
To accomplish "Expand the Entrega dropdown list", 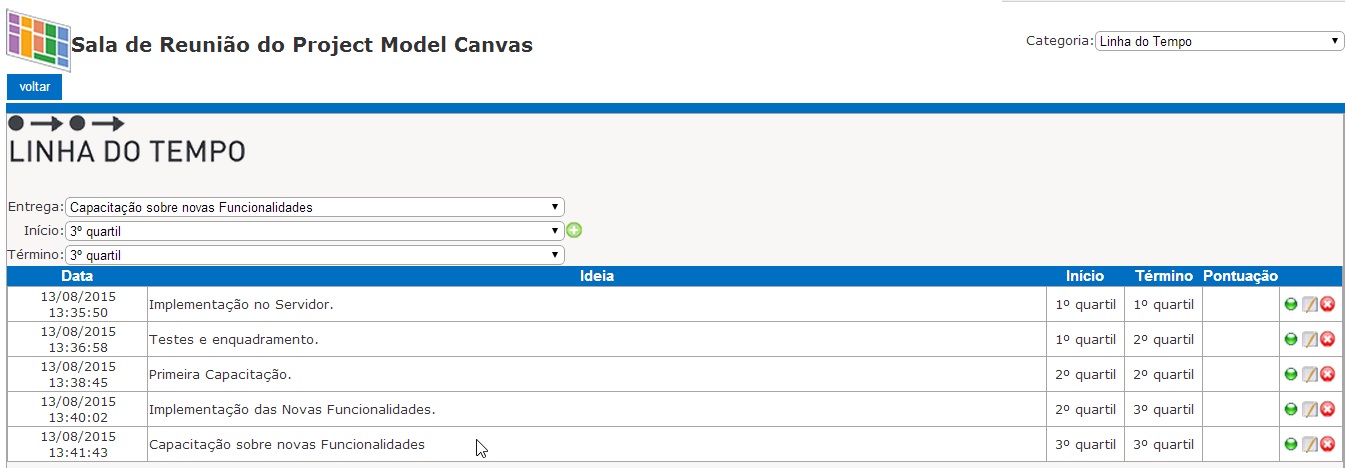I will click(314, 207).
